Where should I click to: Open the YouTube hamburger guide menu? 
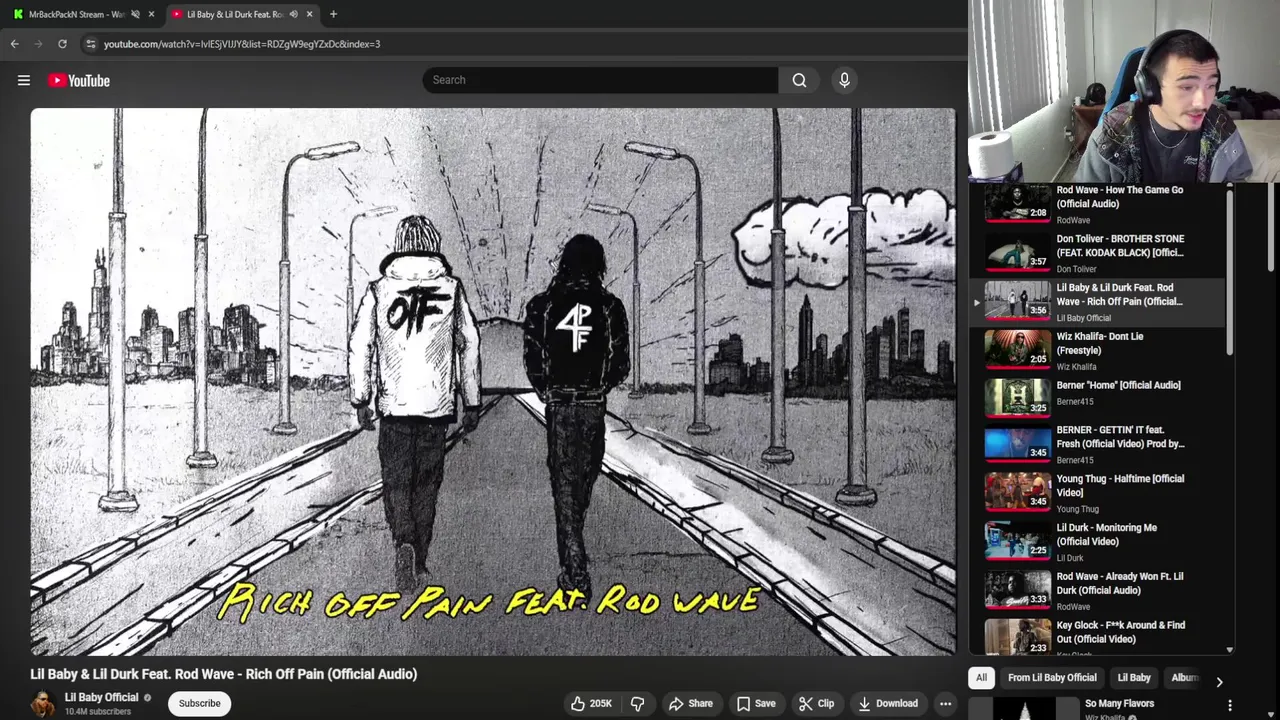click(24, 80)
